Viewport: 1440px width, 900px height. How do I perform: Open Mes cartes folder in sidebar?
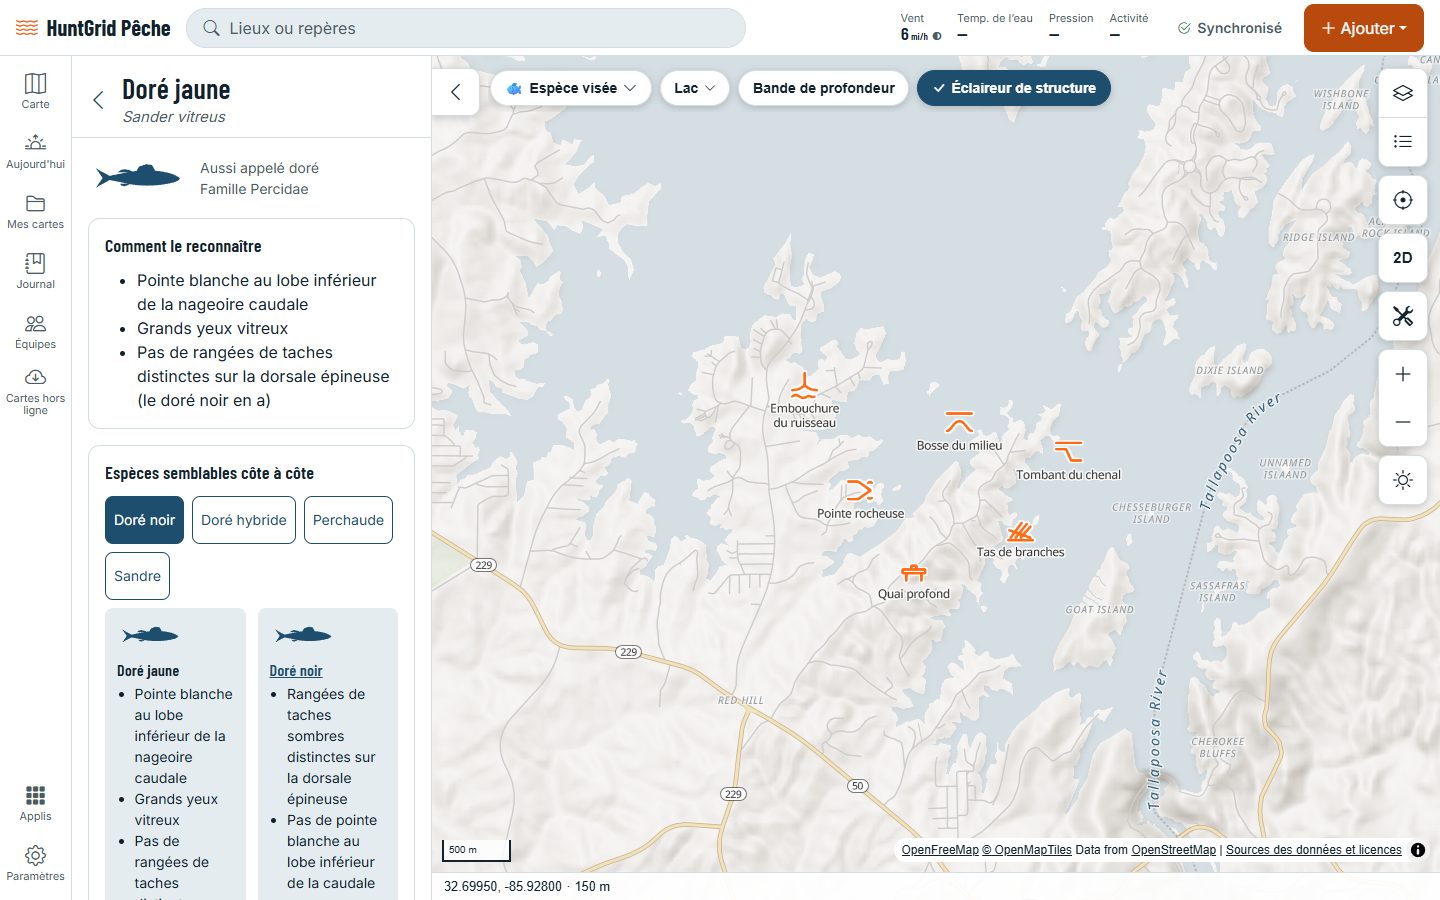coord(35,210)
